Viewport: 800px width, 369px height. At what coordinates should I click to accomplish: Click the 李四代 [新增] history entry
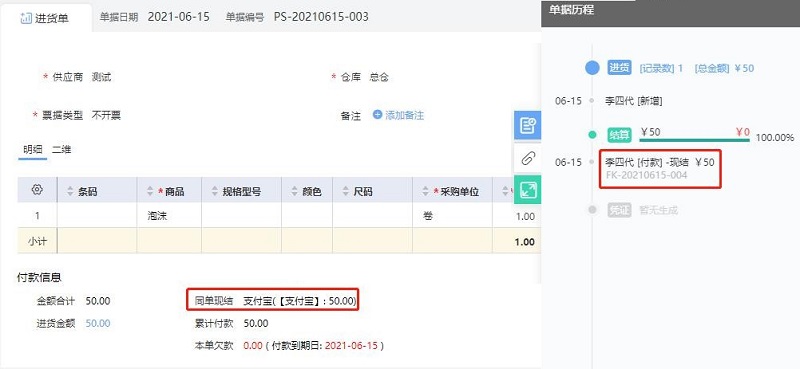click(634, 101)
